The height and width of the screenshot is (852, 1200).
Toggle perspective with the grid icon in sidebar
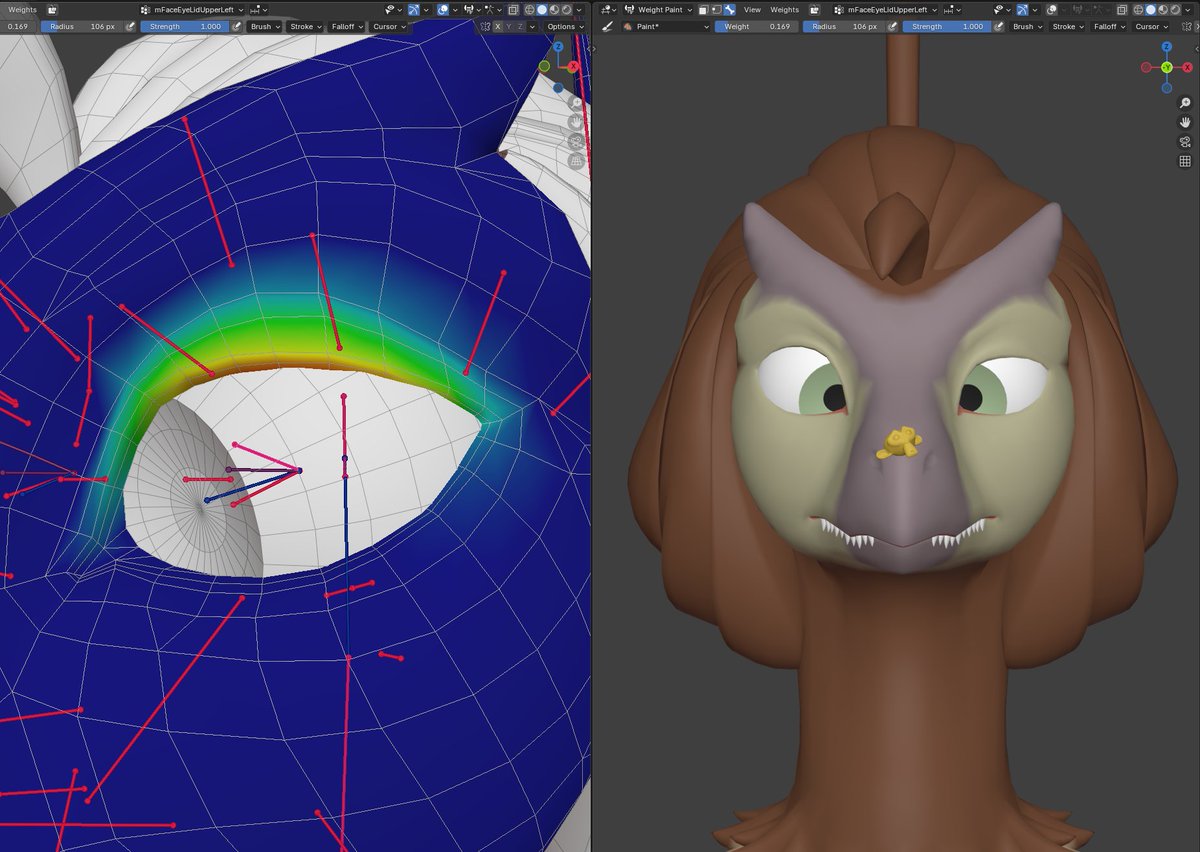pyautogui.click(x=1185, y=161)
